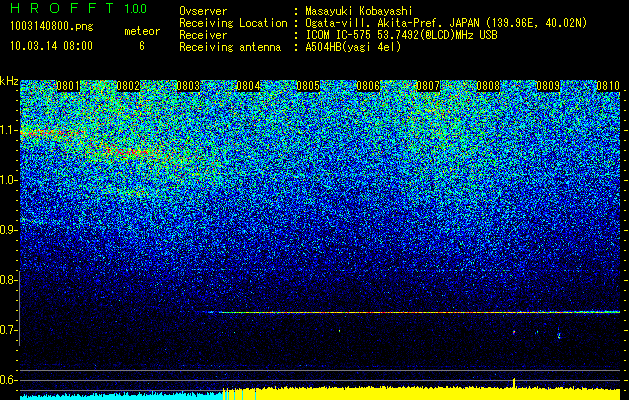
Task: Click the 0807 time marker
Action: tap(428, 86)
